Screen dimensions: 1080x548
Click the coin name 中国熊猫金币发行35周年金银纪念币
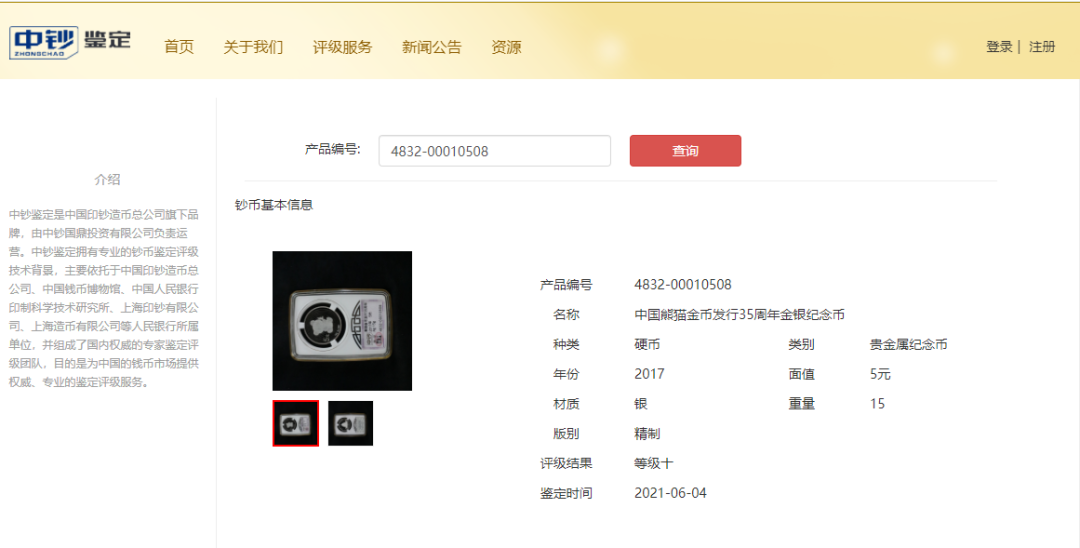pos(740,315)
